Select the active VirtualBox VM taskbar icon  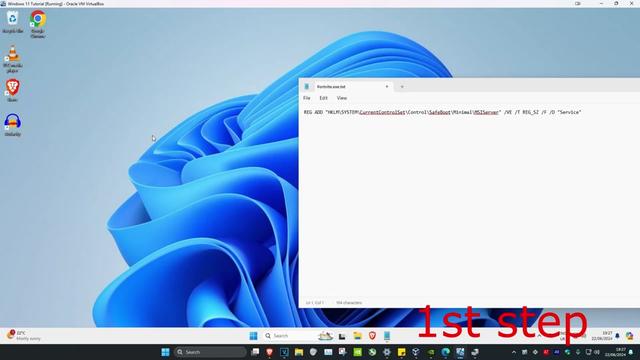(x=460, y=352)
